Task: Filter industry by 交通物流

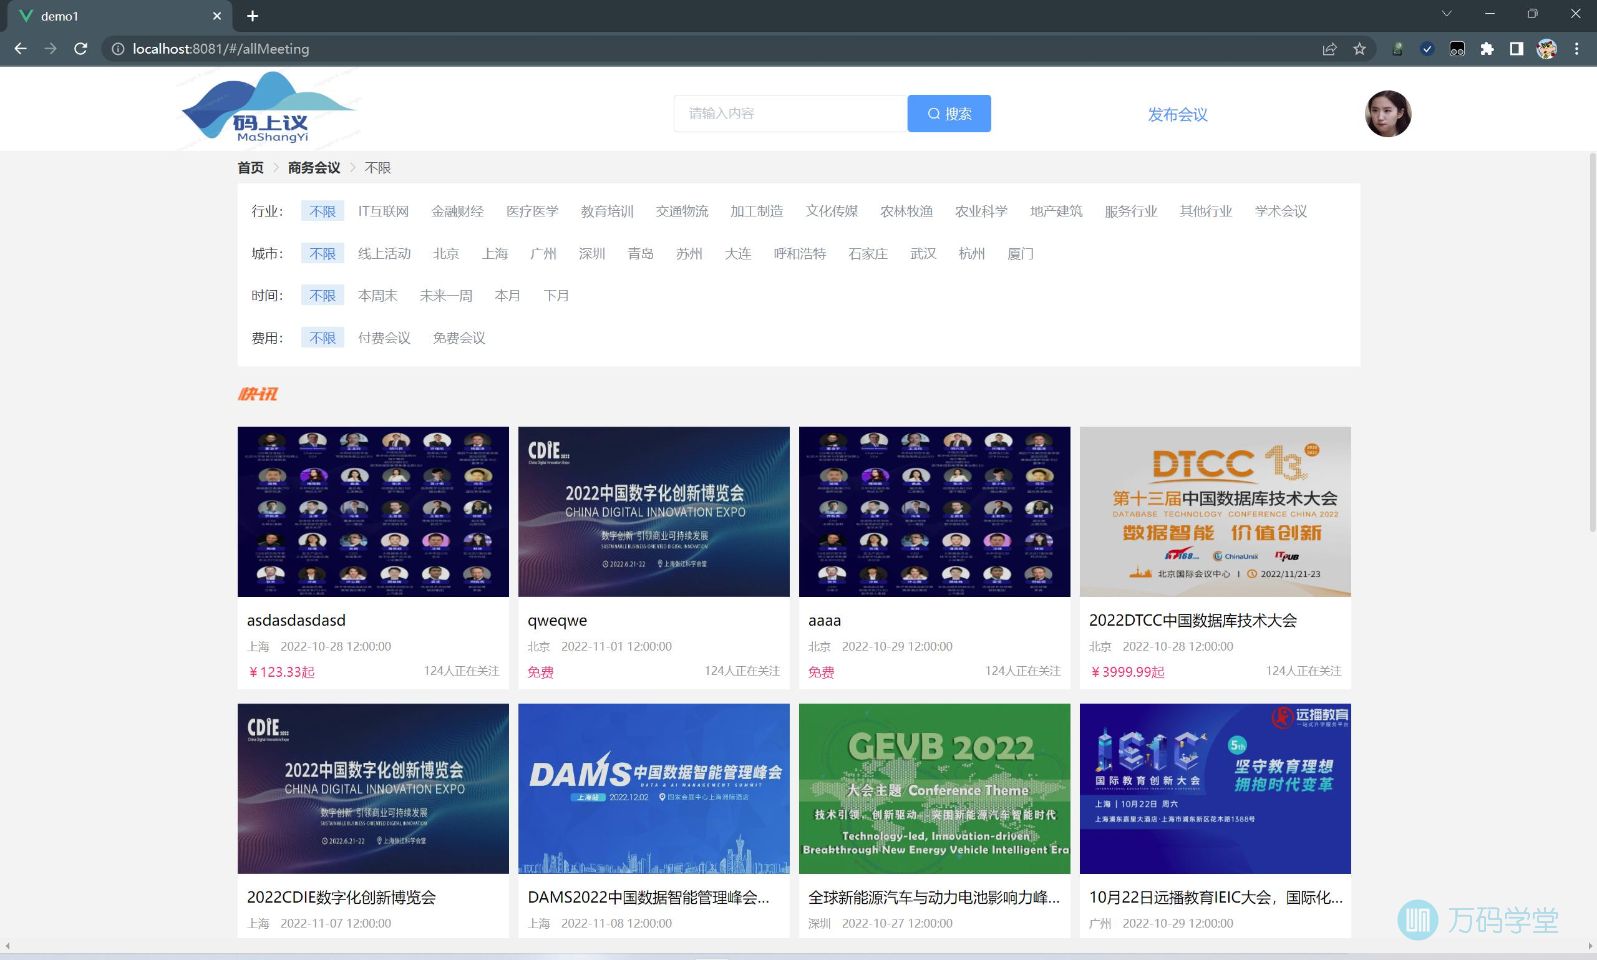Action: pos(682,211)
